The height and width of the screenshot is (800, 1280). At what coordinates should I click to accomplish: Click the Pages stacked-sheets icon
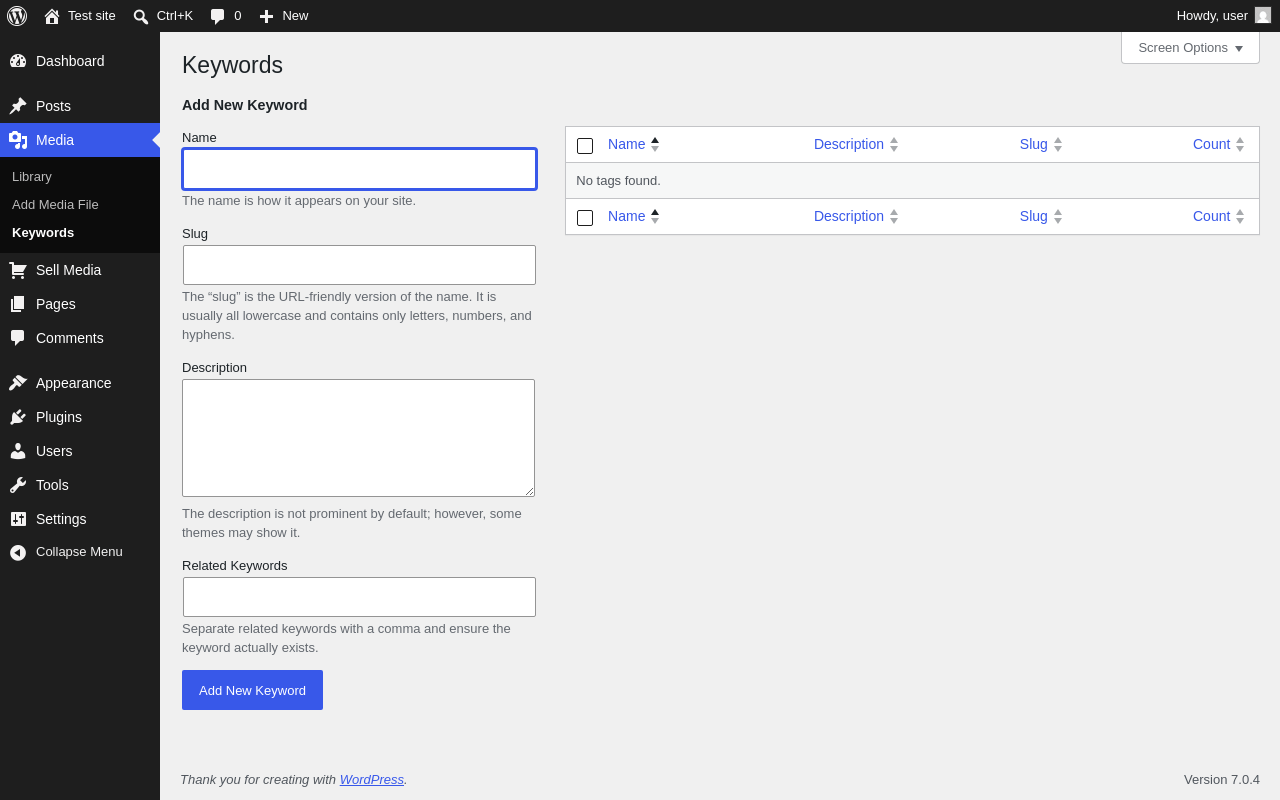point(18,304)
